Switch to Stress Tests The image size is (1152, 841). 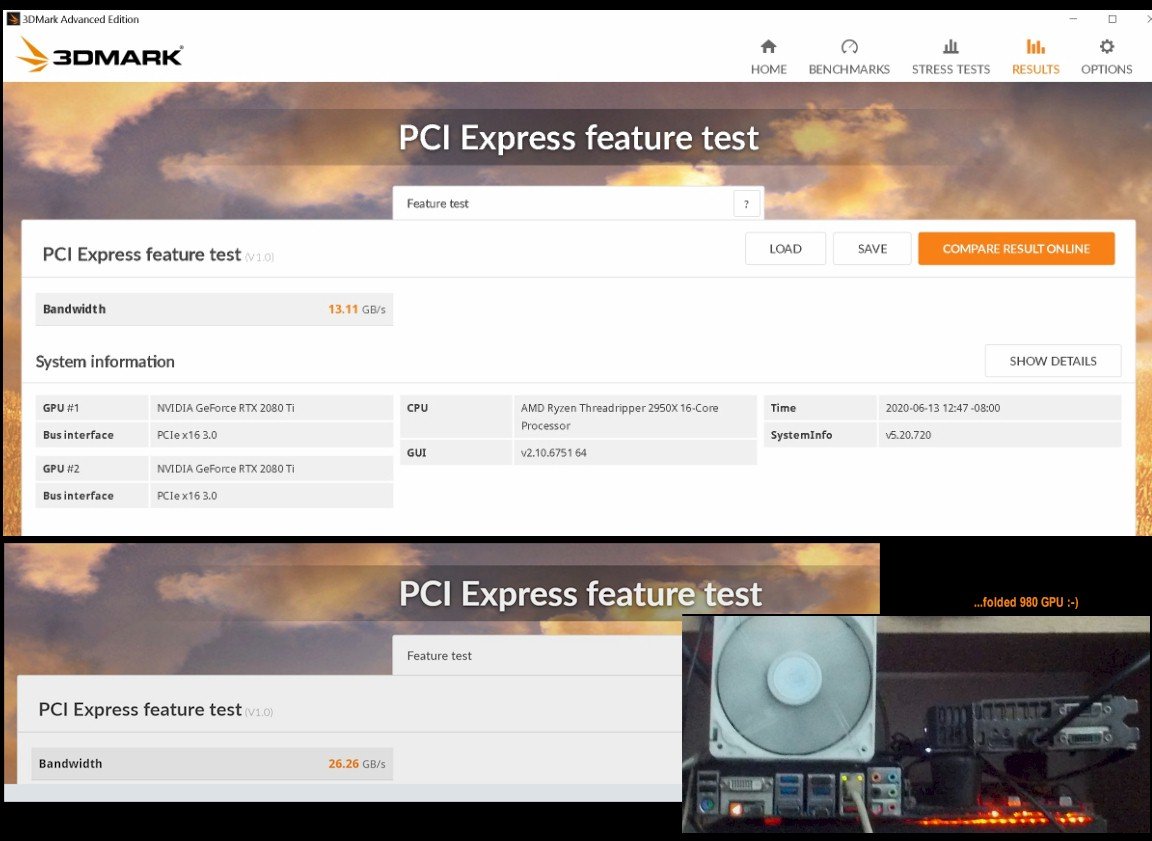click(951, 57)
